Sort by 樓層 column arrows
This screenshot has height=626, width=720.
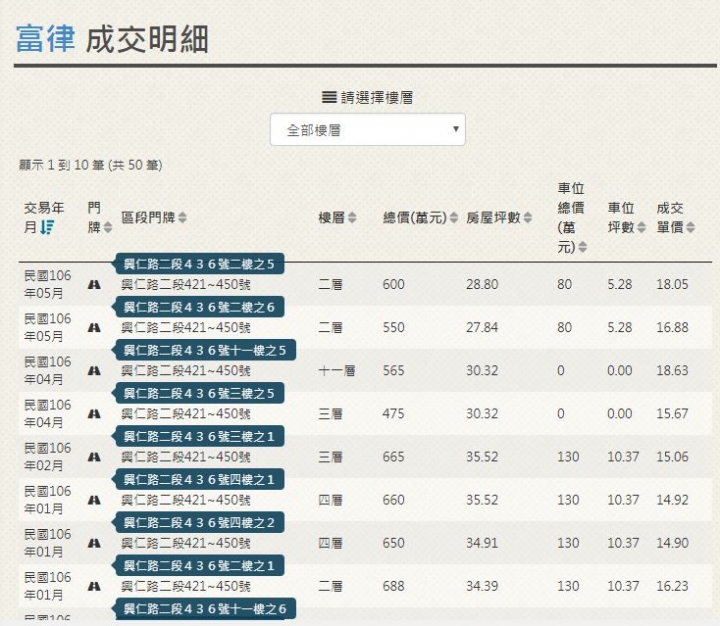(x=352, y=218)
